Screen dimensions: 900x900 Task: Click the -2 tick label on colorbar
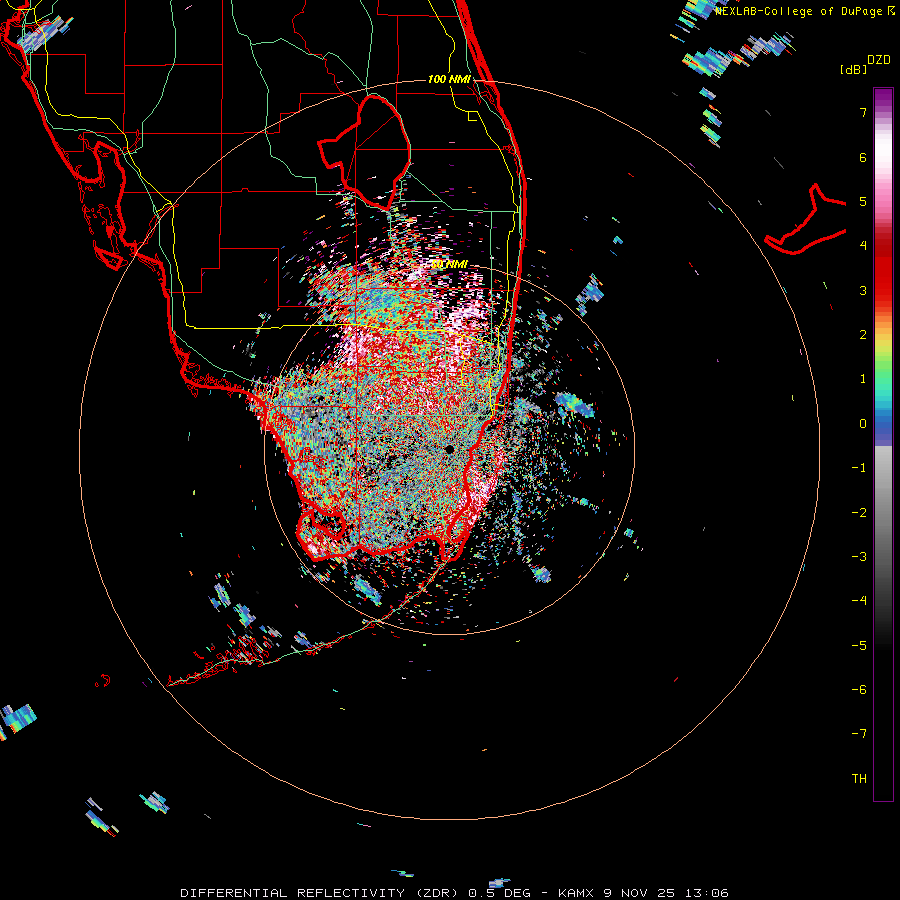(859, 513)
